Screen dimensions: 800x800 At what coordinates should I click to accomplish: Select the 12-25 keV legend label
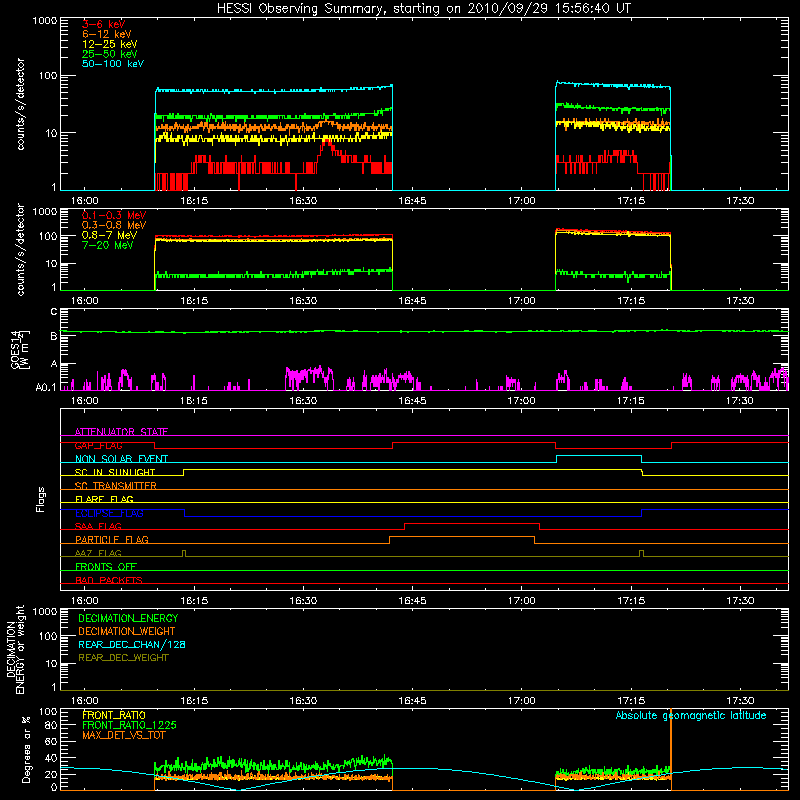(x=110, y=44)
